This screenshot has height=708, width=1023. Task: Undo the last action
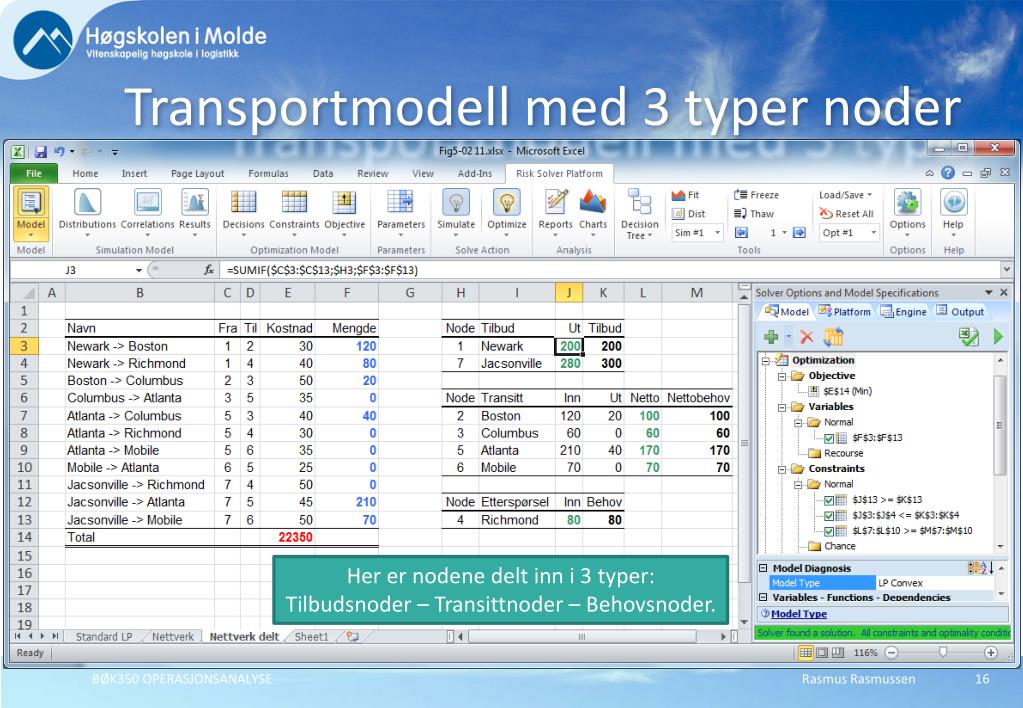pyautogui.click(x=59, y=152)
